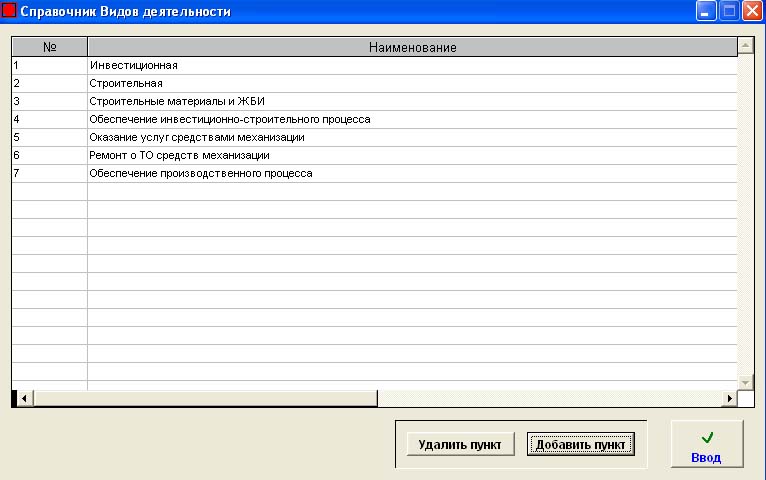Close the Справочник Видов деятельности window
766x480 pixels.
(x=752, y=11)
